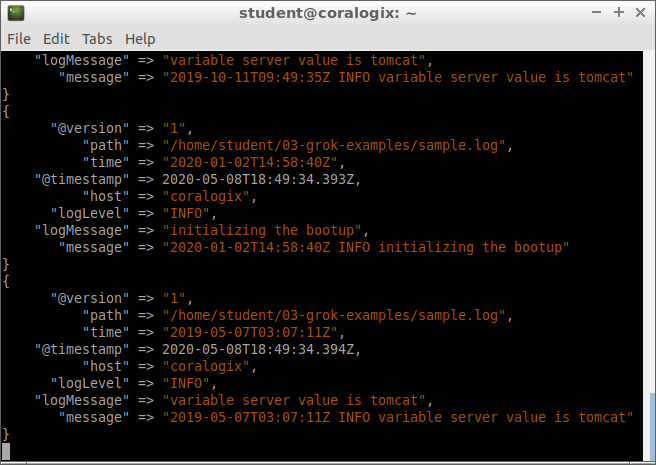
Task: Minimize the terminal window
Action: pyautogui.click(x=597, y=13)
